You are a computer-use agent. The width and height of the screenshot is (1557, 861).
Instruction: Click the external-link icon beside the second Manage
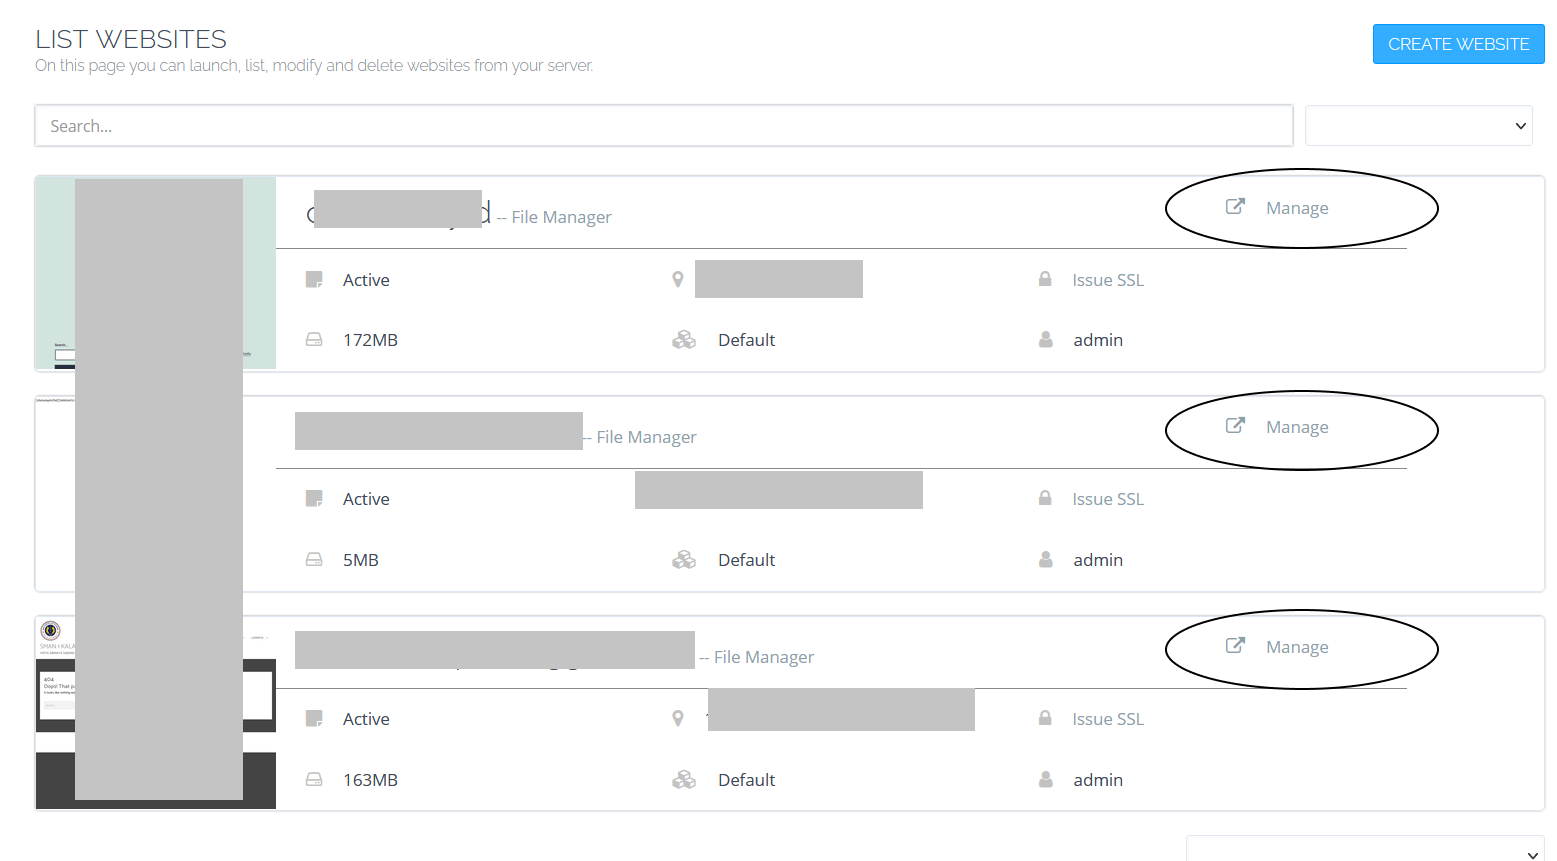[1235, 425]
